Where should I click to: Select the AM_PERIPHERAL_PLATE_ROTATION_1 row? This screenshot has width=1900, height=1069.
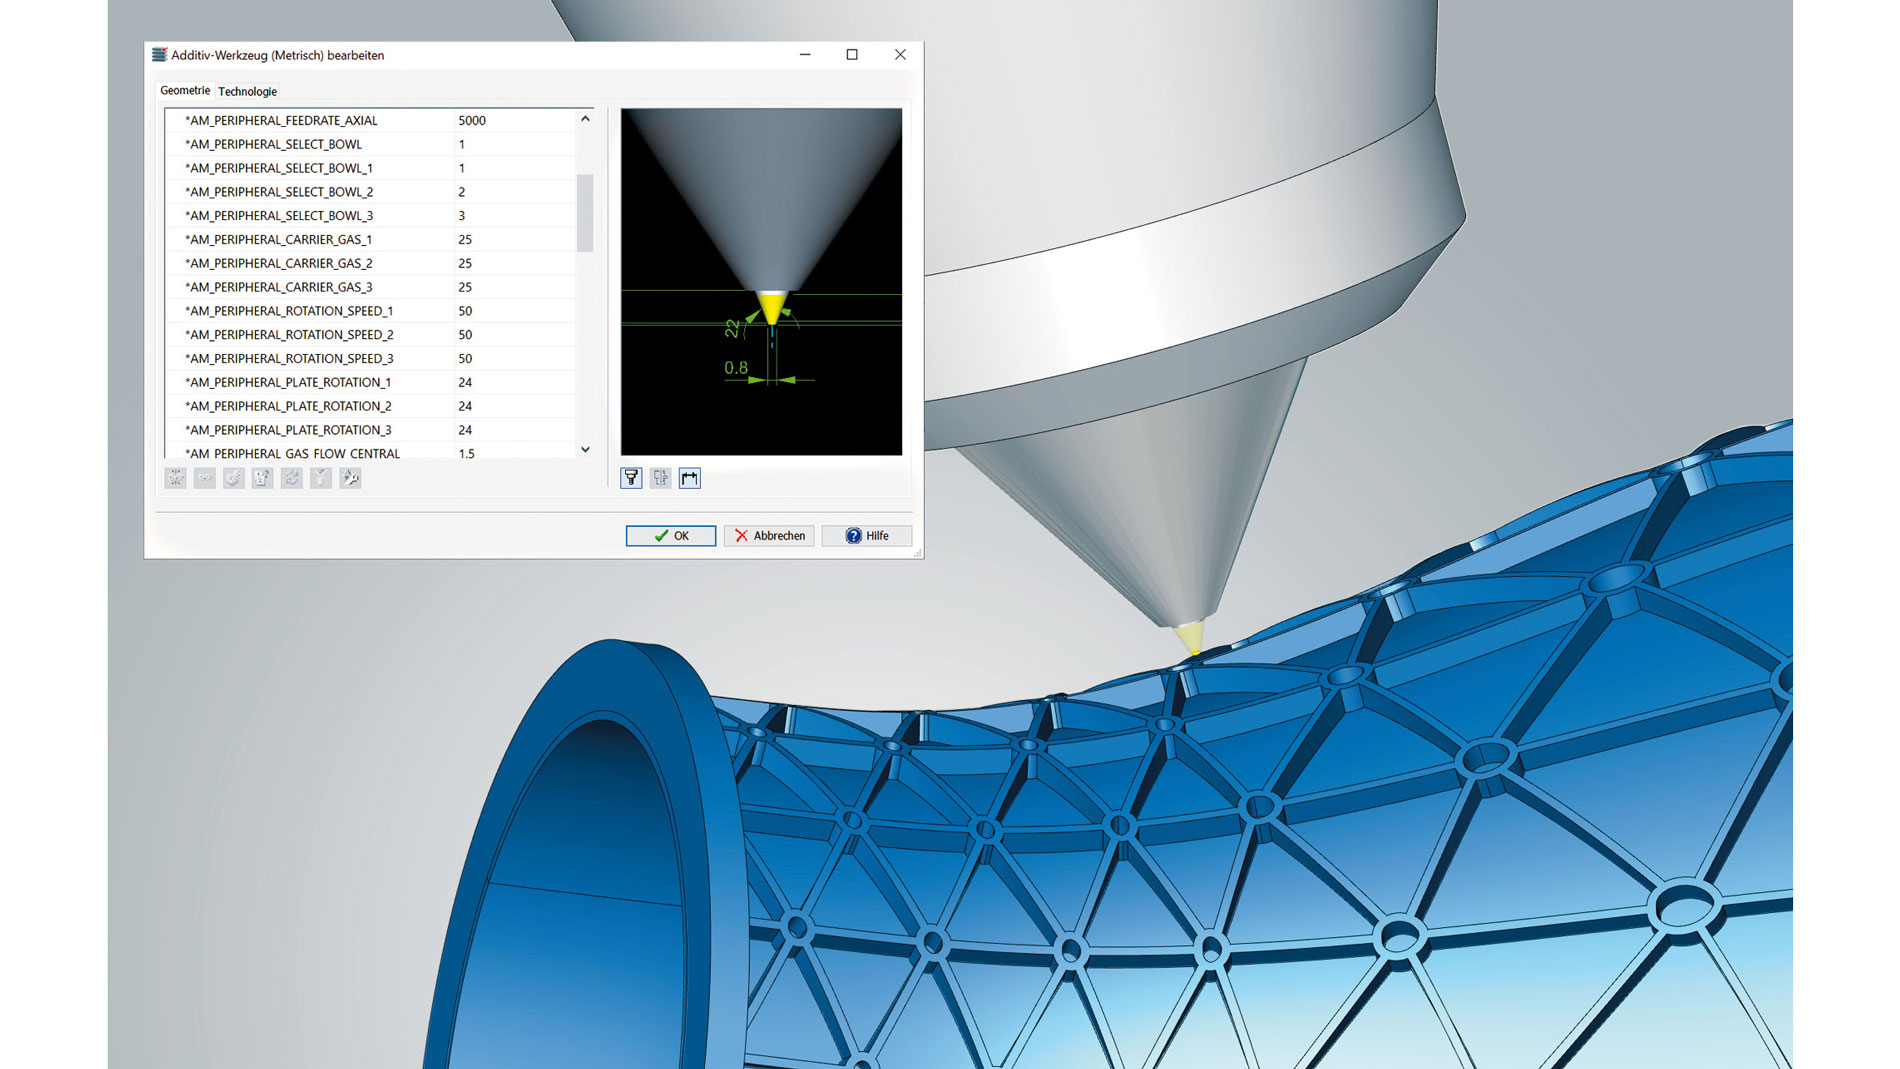(371, 383)
